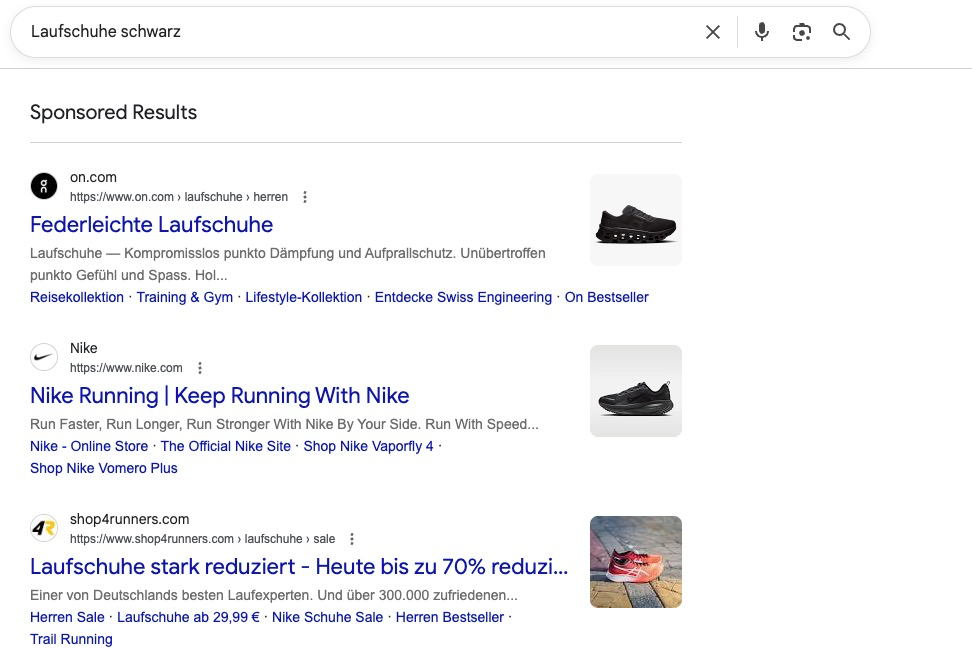Screen dimensions: 972x648
Task: Open the 'Trail Running' sitelink
Action: [71, 639]
